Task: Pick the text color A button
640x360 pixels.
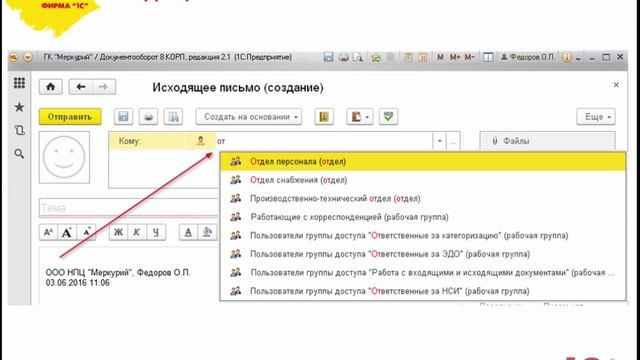Action: (x=188, y=232)
